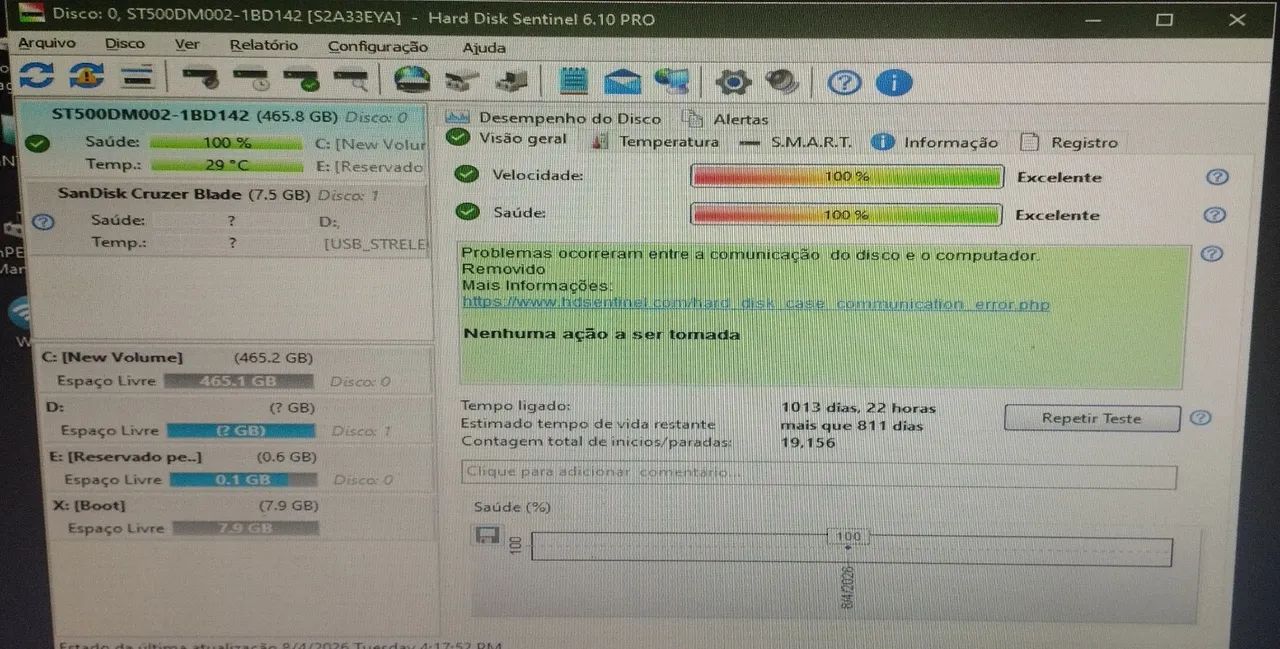
Task: Click the Repetir Teste button
Action: pos(1091,418)
